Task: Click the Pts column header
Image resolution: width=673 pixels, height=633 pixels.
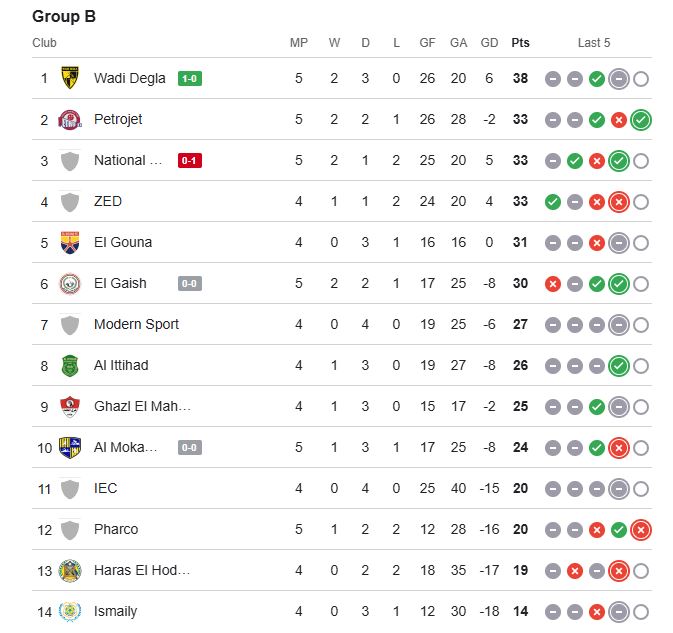Action: [x=520, y=43]
